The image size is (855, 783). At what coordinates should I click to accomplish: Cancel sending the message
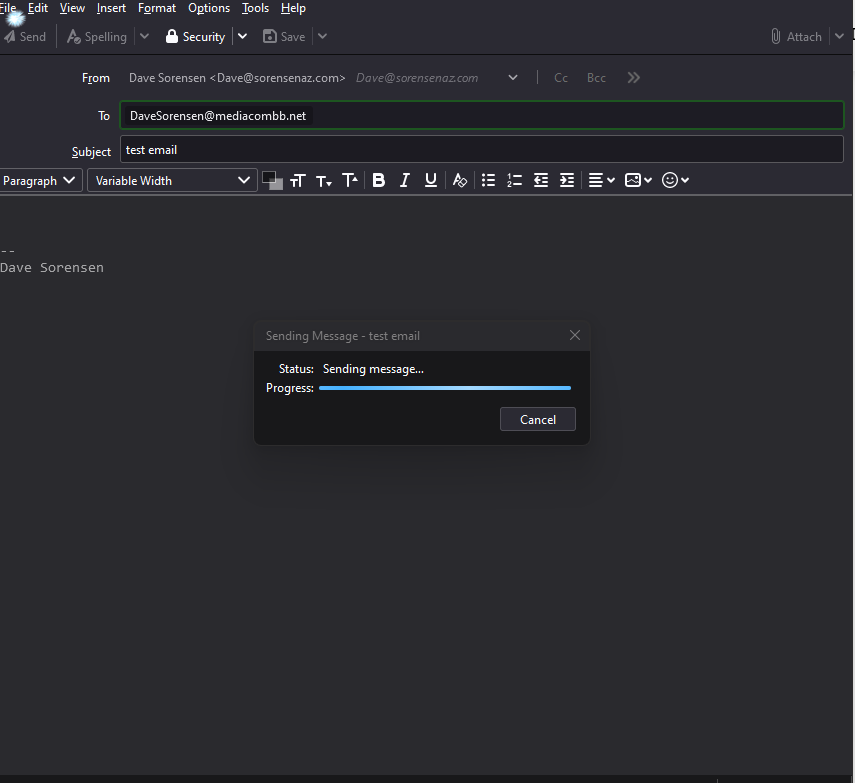[538, 419]
